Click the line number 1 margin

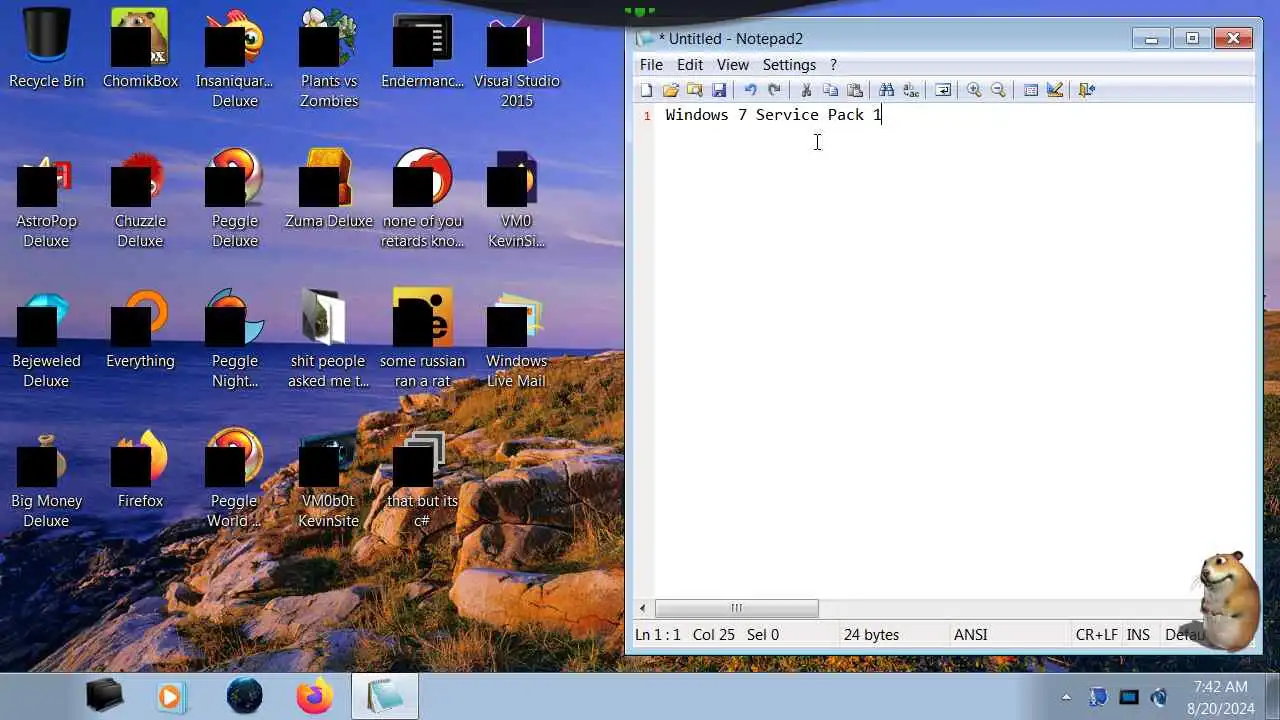(x=646, y=116)
